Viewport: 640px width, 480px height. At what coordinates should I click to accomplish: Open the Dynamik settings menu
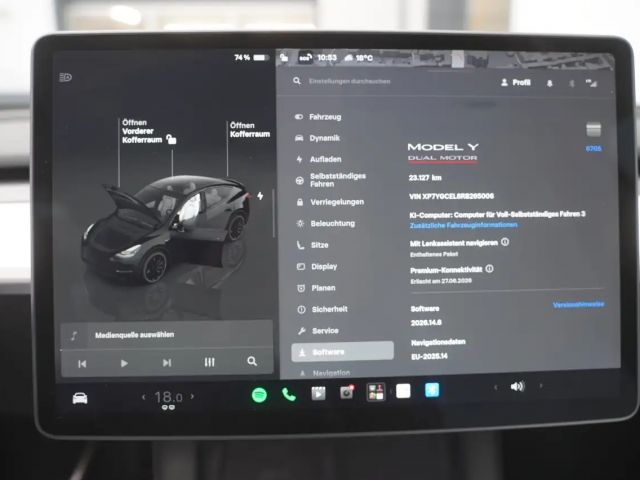click(x=317, y=138)
